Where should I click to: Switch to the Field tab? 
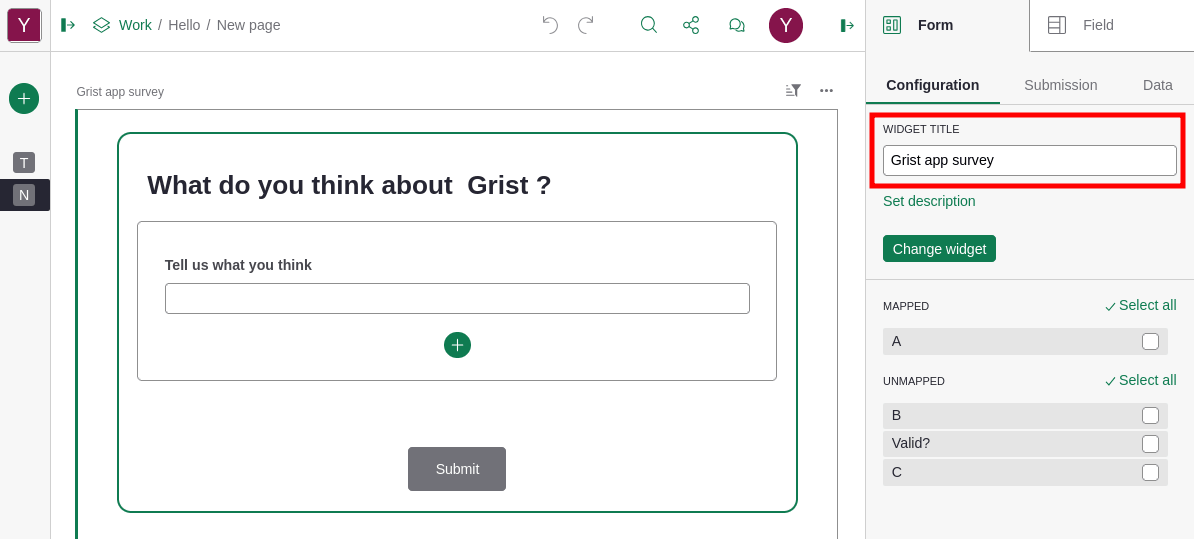(1112, 25)
